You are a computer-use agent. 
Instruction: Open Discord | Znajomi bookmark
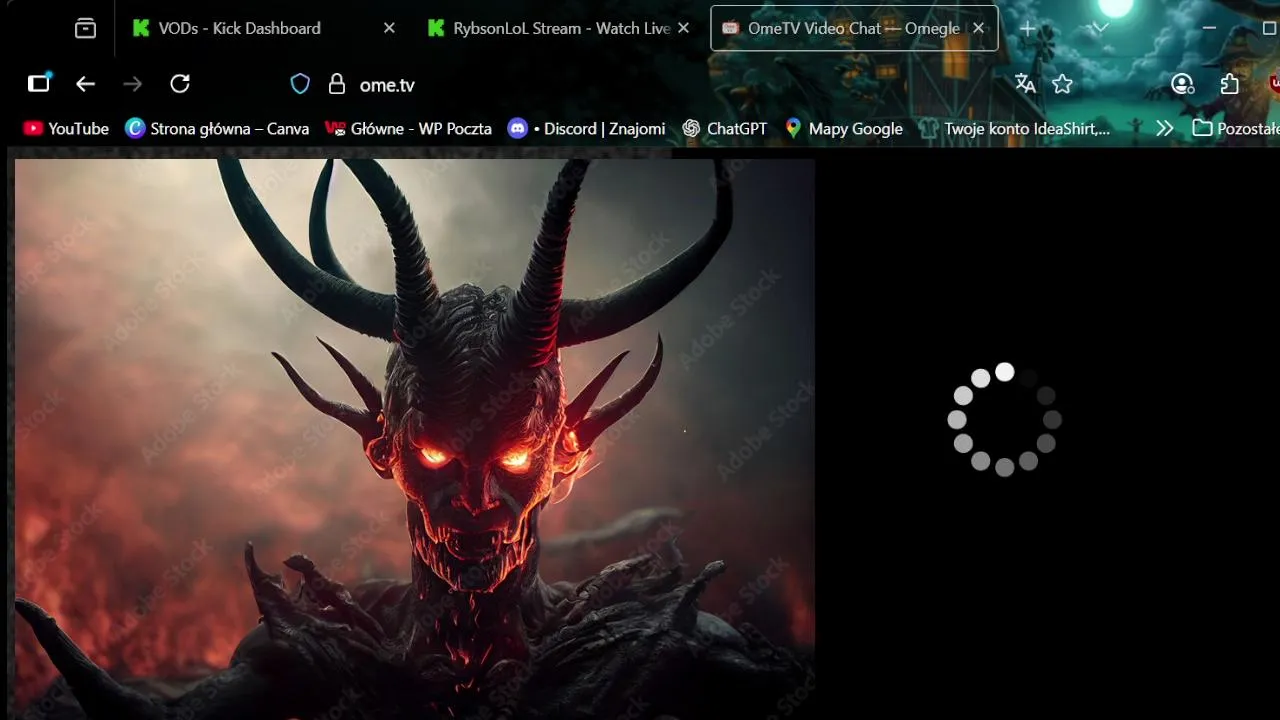[586, 128]
